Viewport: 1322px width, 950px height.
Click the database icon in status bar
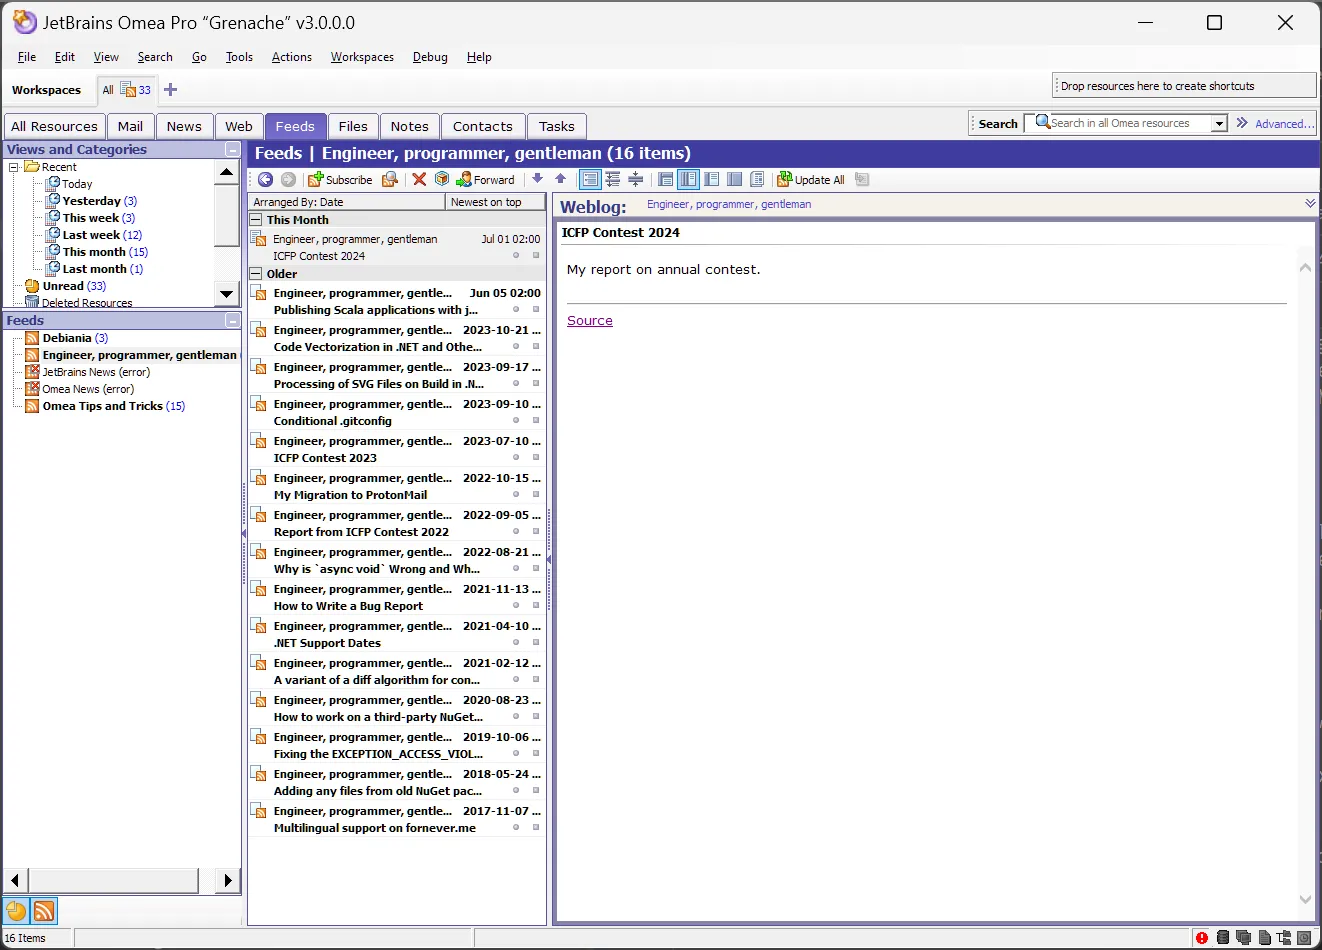point(1223,938)
